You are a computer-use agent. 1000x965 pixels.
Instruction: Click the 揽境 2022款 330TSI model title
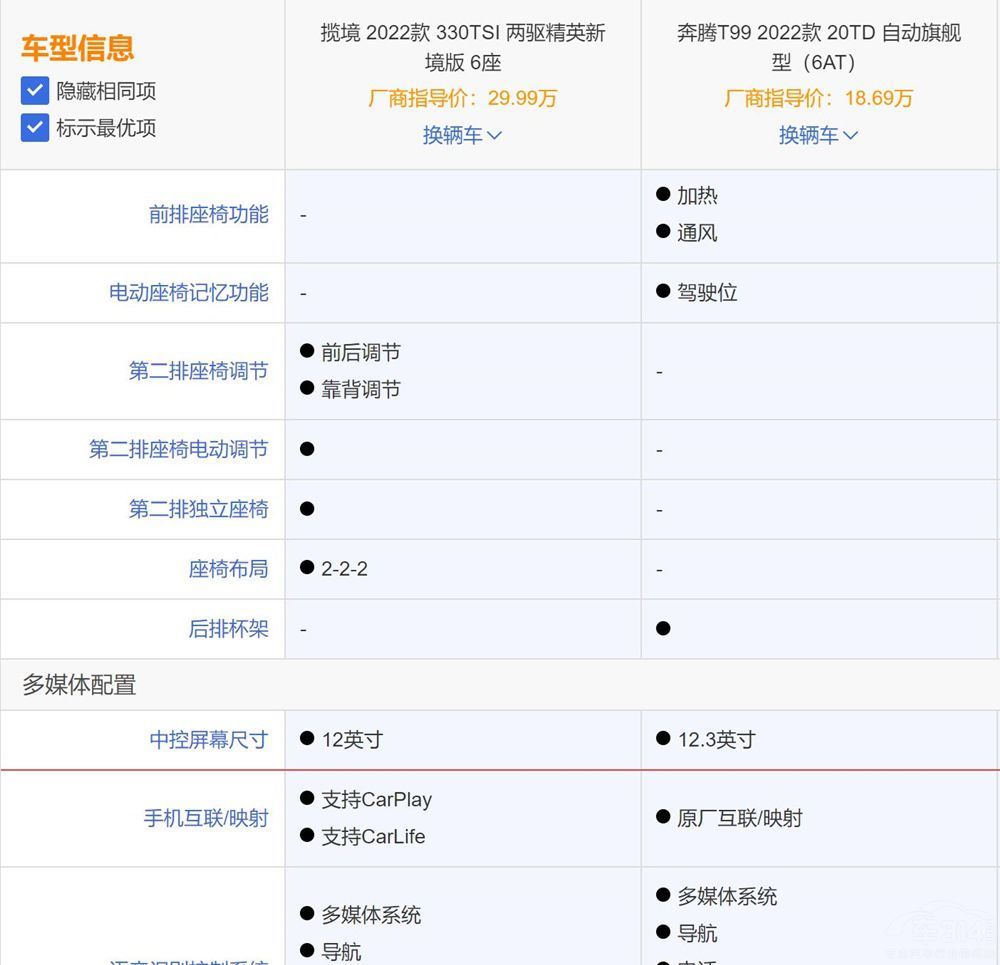pyautogui.click(x=462, y=47)
